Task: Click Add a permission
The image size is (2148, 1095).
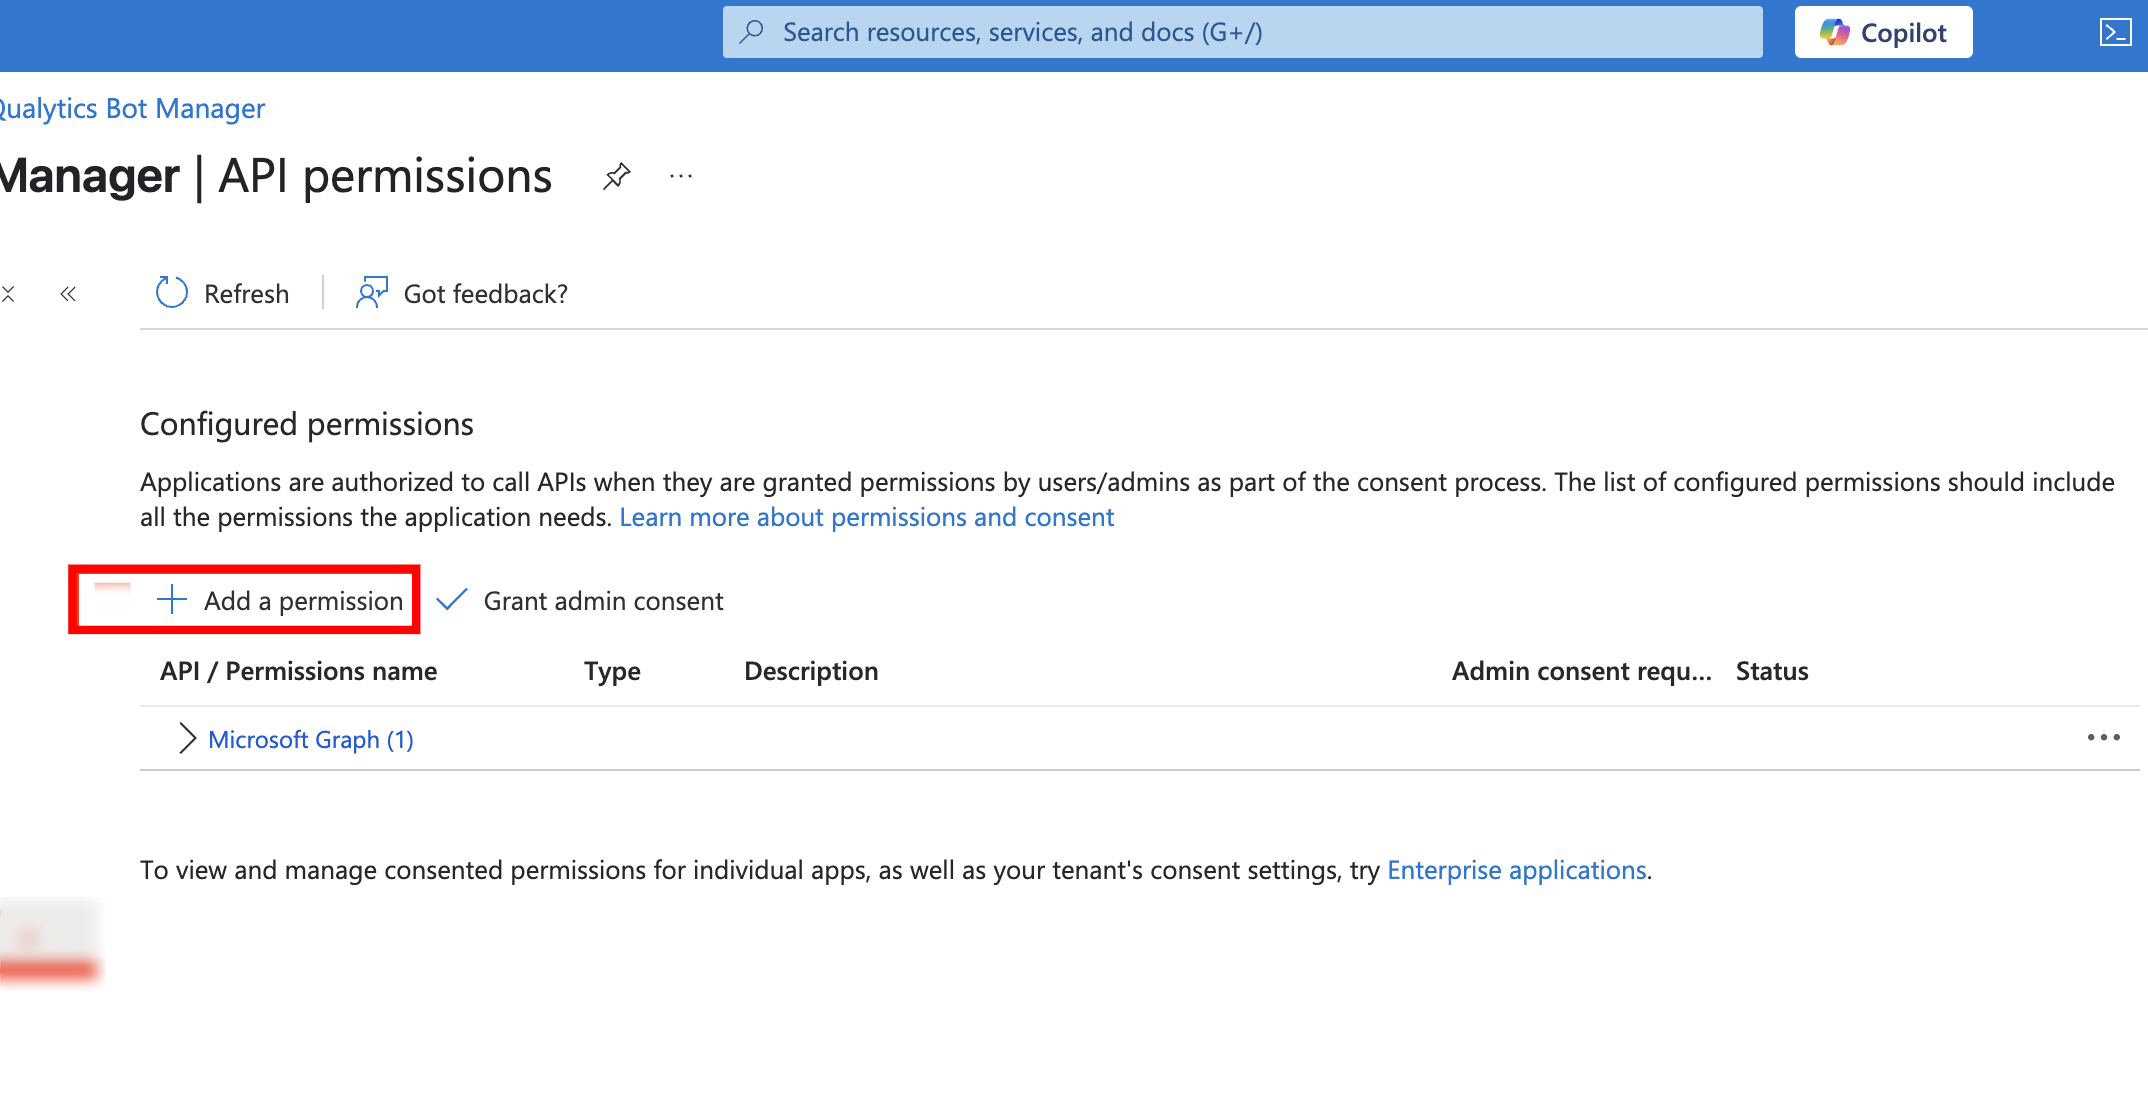Action: point(302,600)
